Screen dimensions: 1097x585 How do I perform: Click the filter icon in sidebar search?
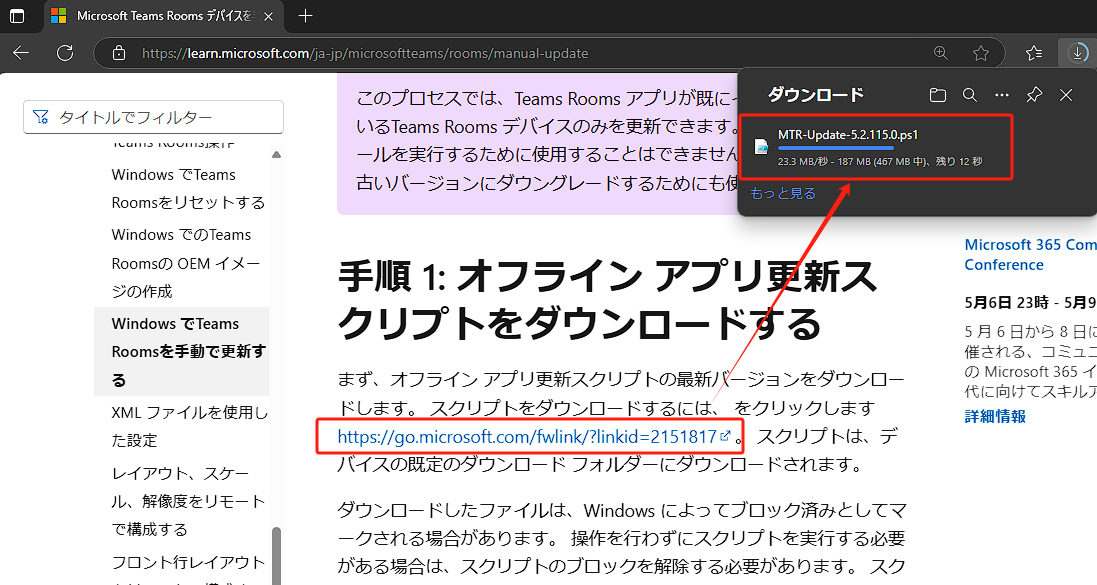(41, 117)
